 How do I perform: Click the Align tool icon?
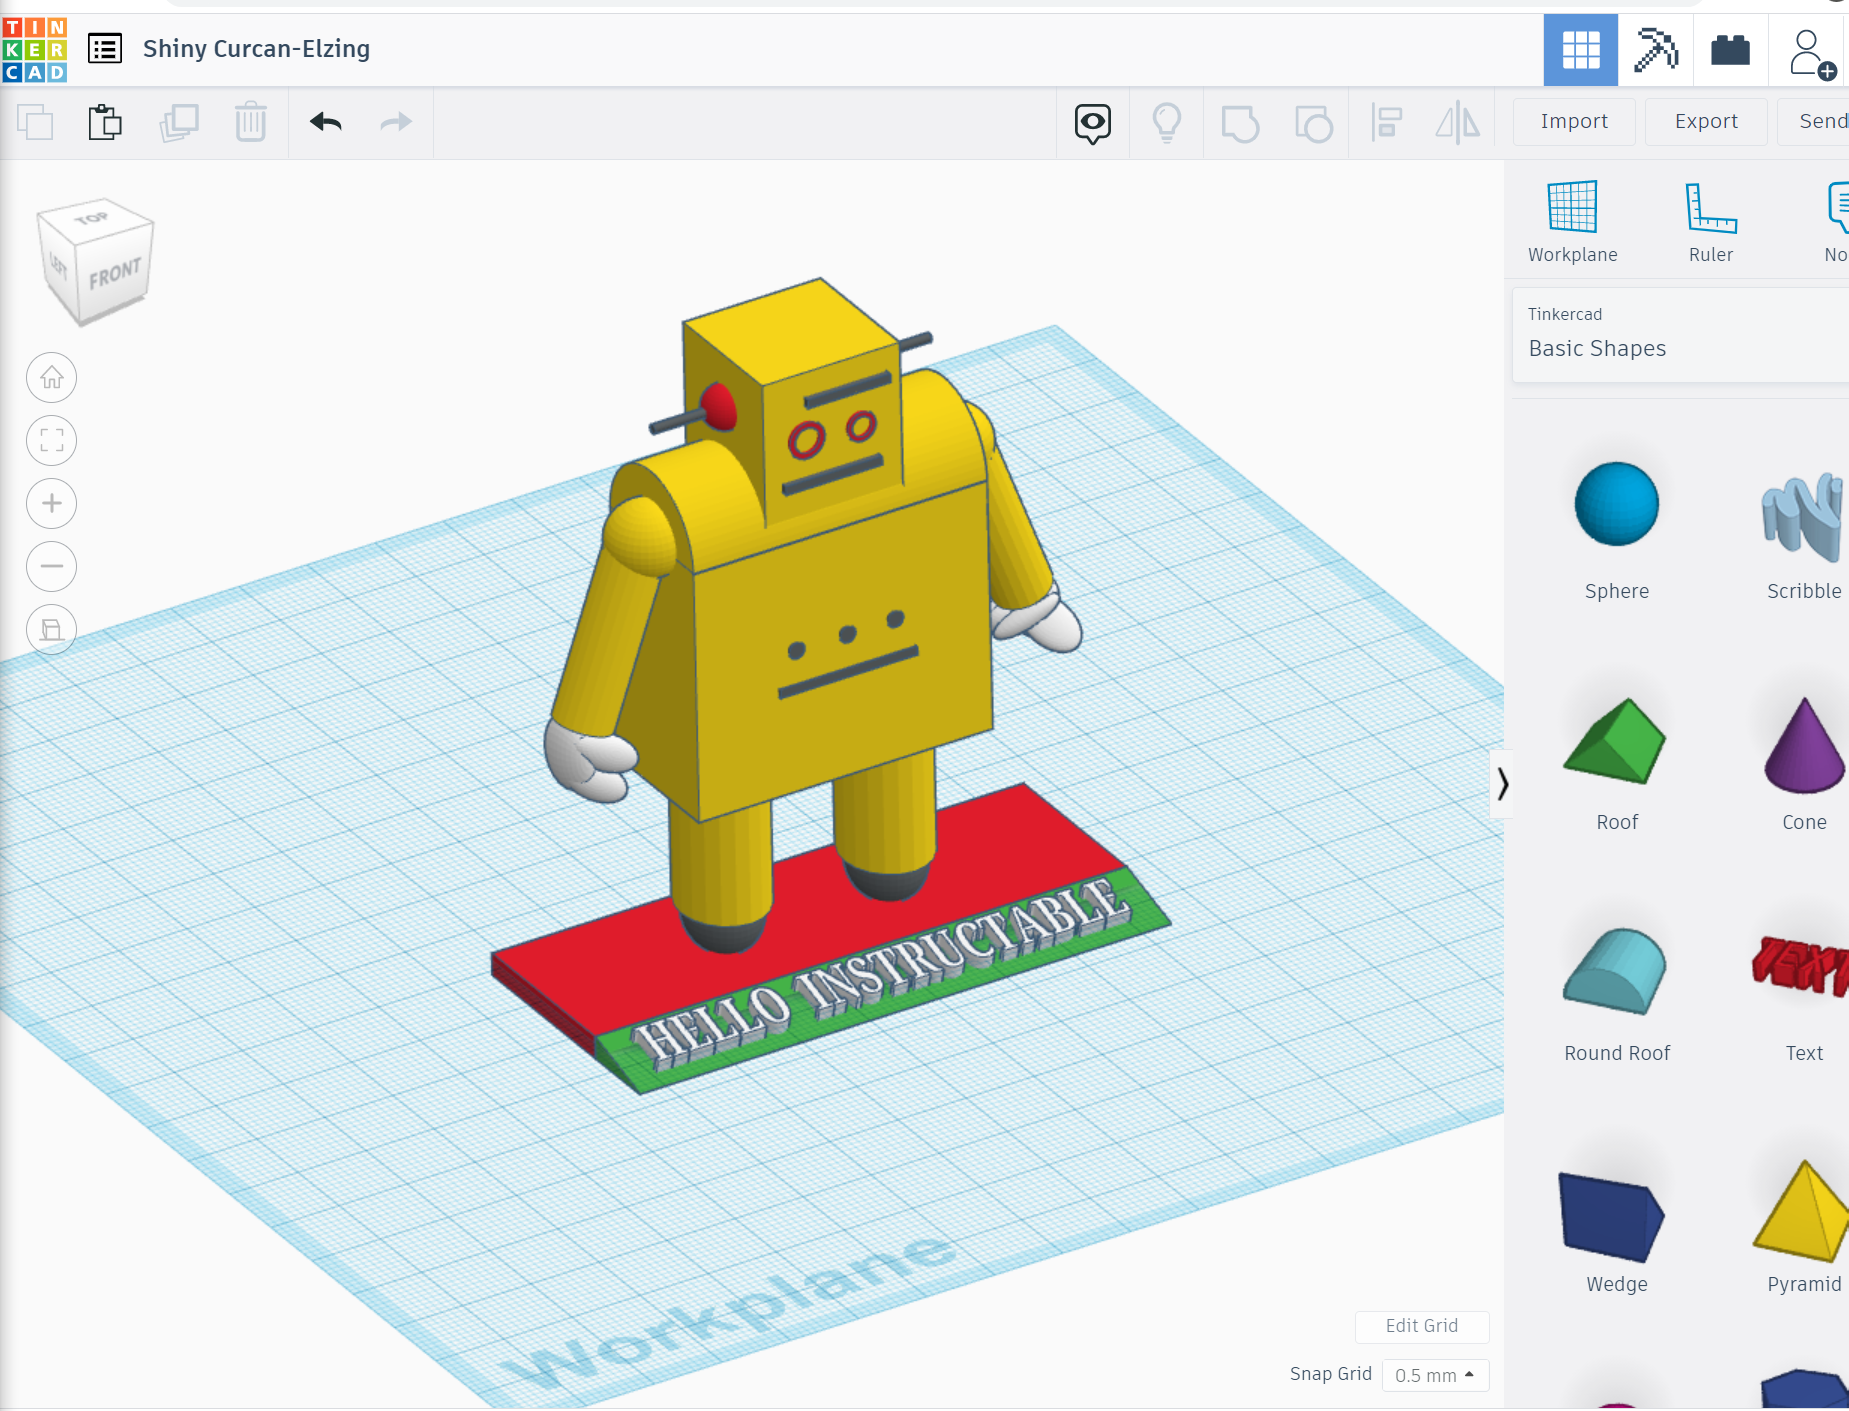pos(1386,123)
